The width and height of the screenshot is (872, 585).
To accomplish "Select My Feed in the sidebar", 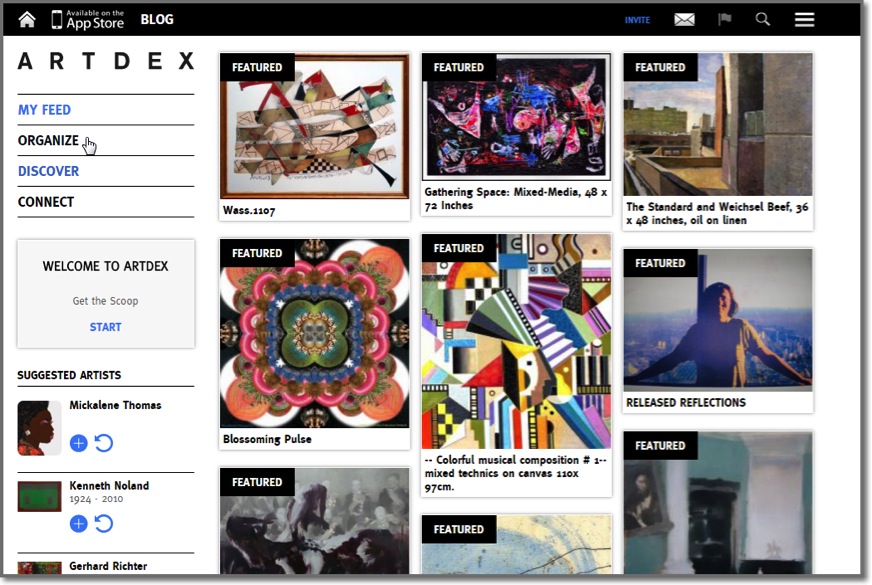I will 44,110.
